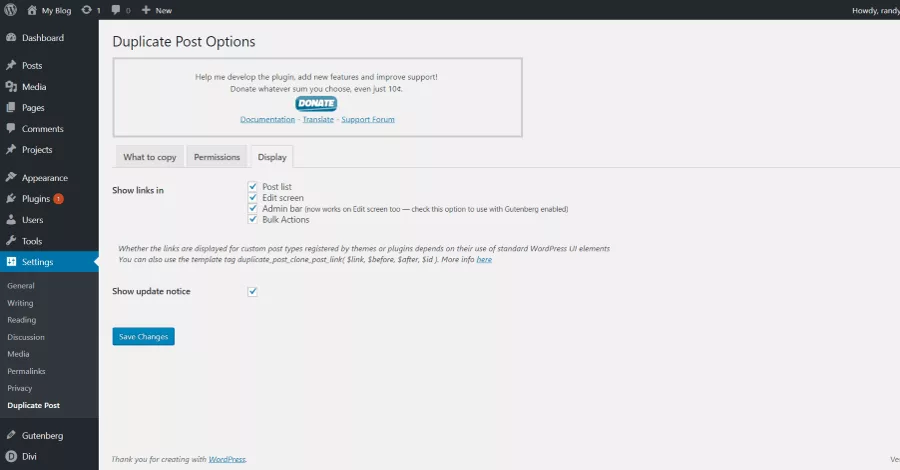Open Reading settings submenu
The image size is (900, 470).
[x=21, y=320]
